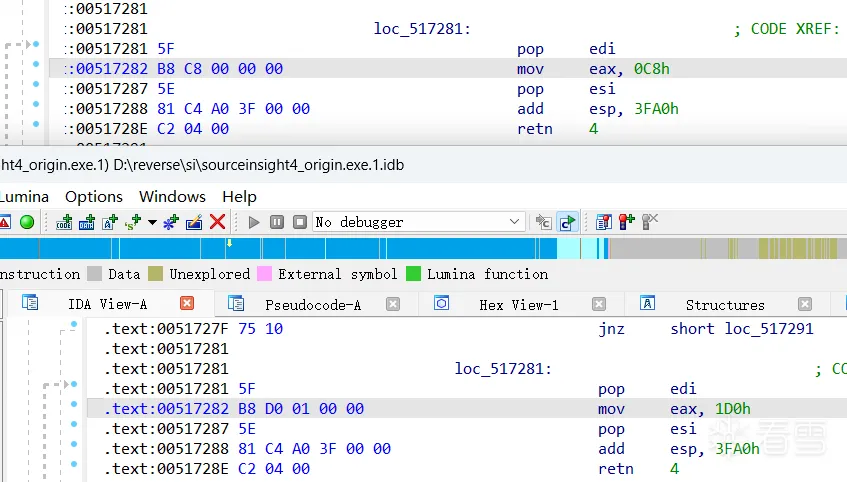Click bytes 'B8 D0 01 00 00' in lower view
Viewport: 847px width, 482px height.
point(301,409)
